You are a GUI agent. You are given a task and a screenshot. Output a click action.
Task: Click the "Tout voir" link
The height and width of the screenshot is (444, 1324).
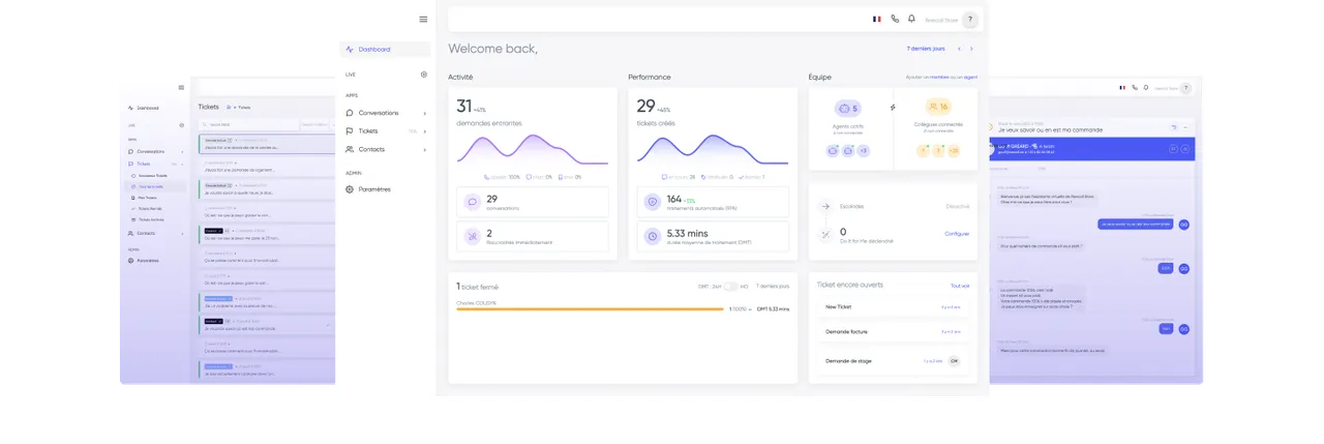coord(960,286)
